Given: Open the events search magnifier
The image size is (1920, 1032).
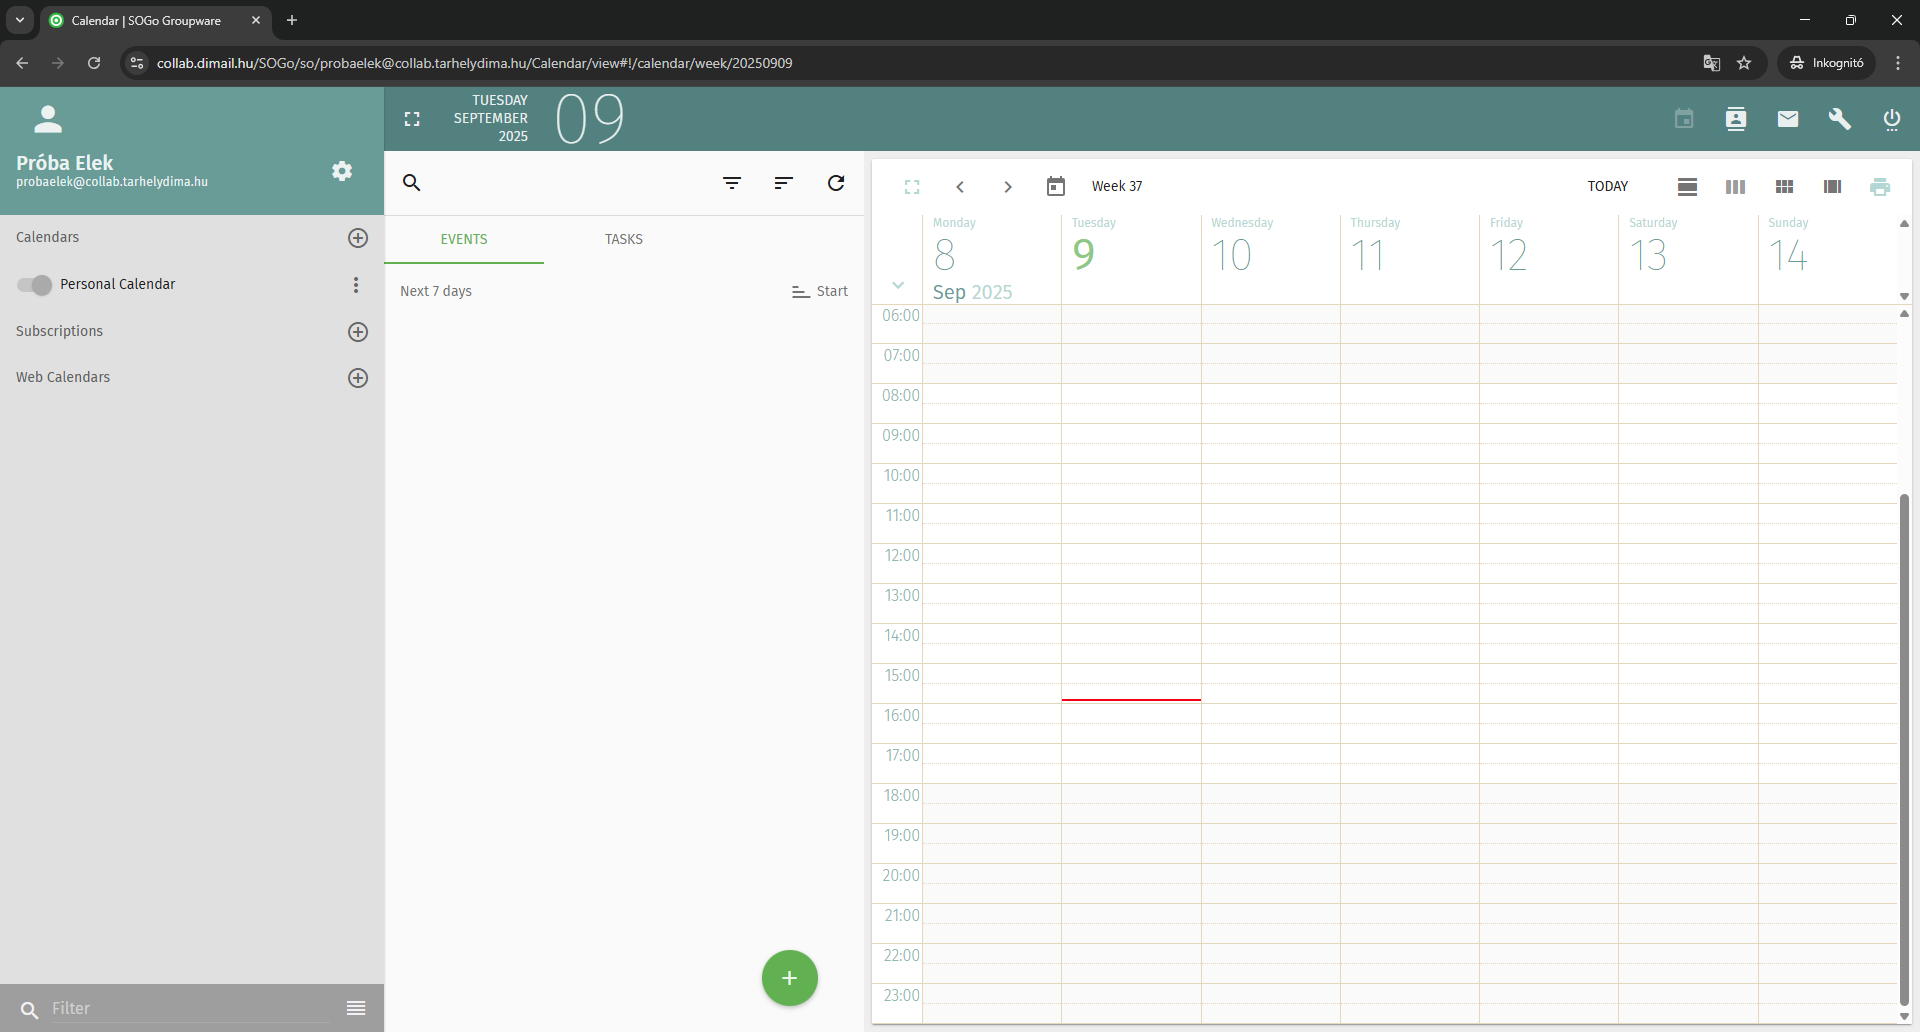Looking at the screenshot, I should (411, 183).
